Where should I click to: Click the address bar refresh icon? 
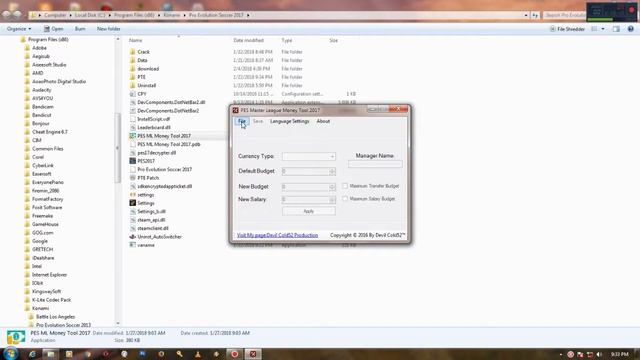[535, 15]
